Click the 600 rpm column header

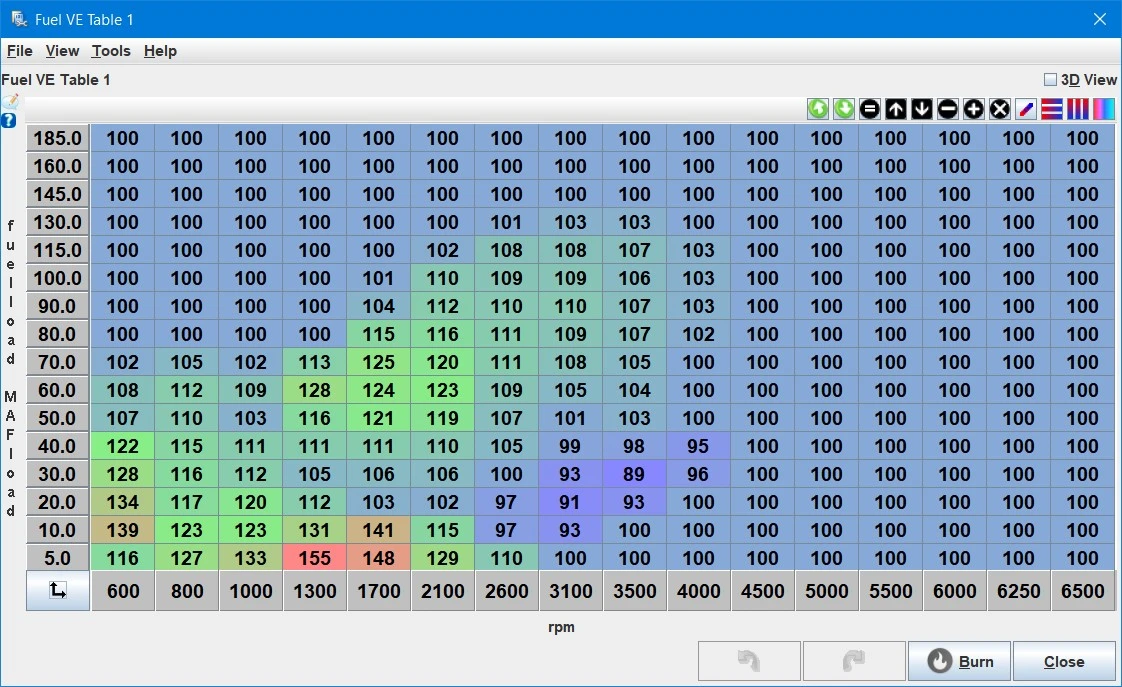click(123, 590)
